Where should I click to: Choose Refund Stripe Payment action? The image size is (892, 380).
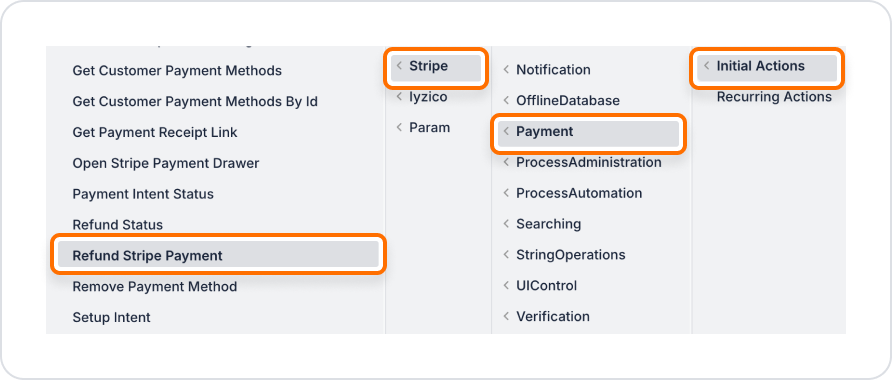[x=218, y=256]
